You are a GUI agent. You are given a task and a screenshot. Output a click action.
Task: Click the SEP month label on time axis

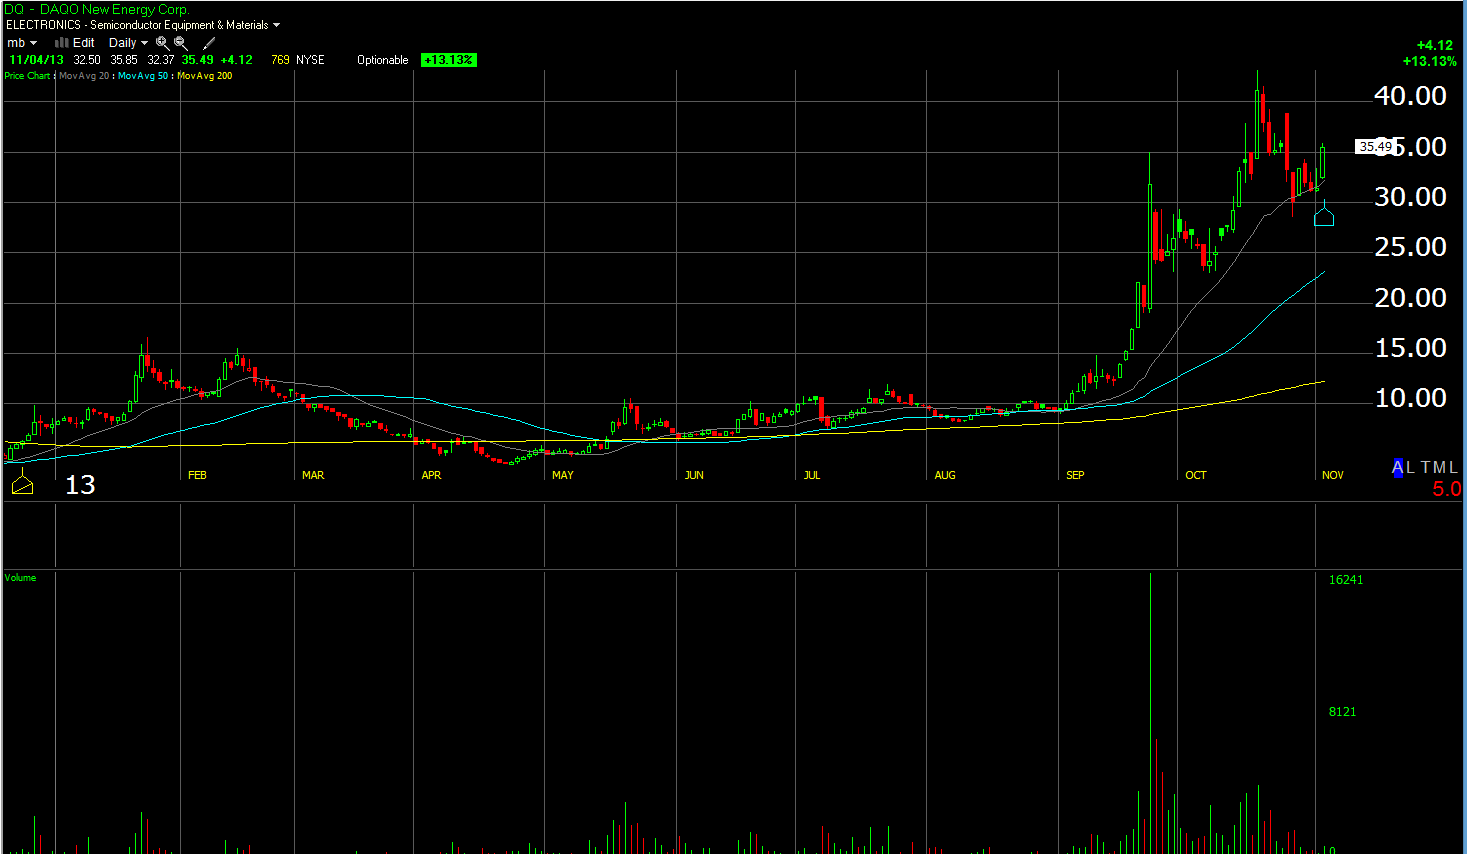(x=1075, y=475)
